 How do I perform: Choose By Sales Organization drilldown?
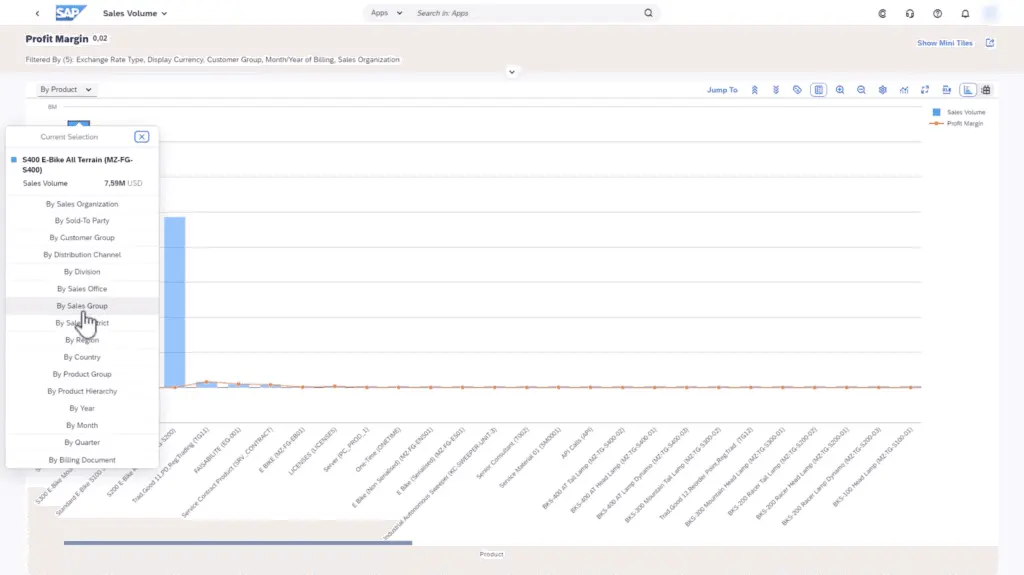[x=82, y=204]
